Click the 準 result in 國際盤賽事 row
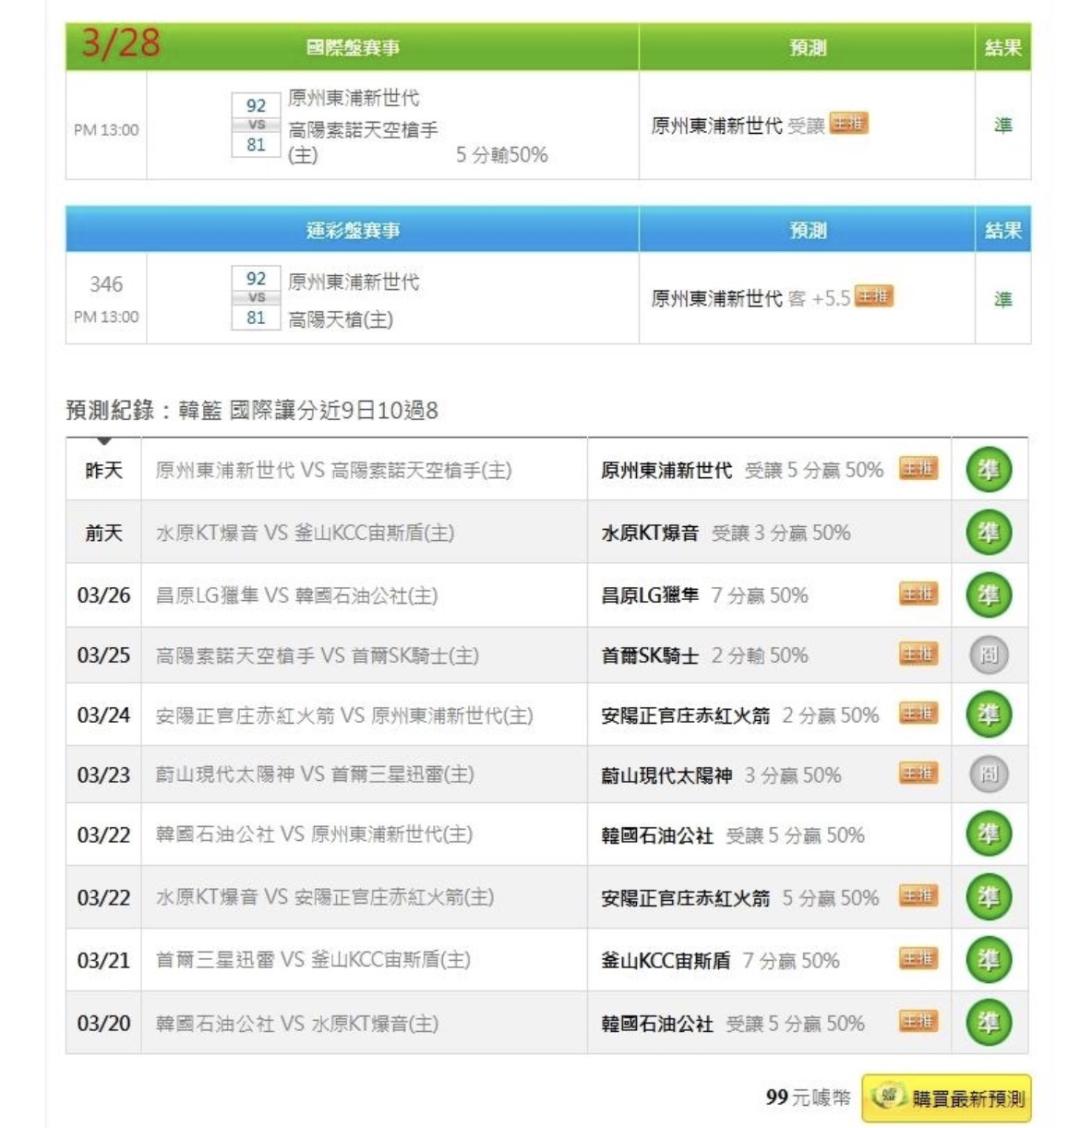This screenshot has width=1080, height=1128. 1003,124
